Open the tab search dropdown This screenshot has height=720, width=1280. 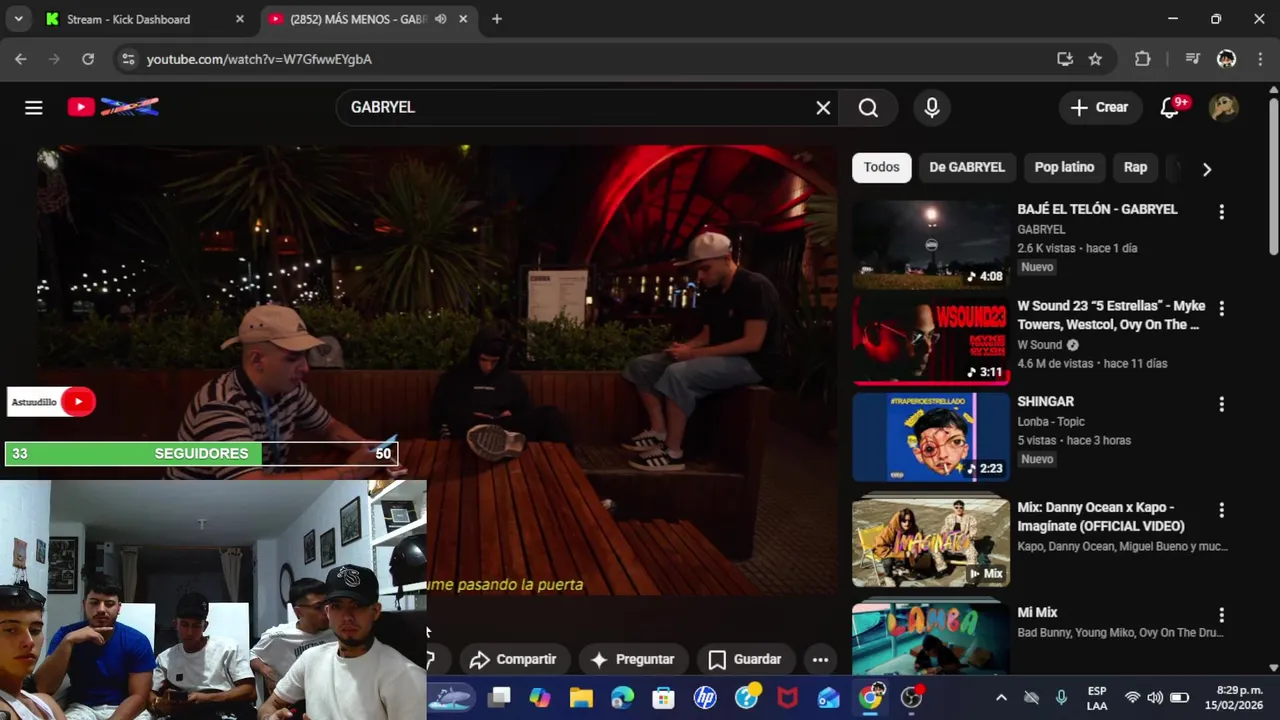pos(18,19)
